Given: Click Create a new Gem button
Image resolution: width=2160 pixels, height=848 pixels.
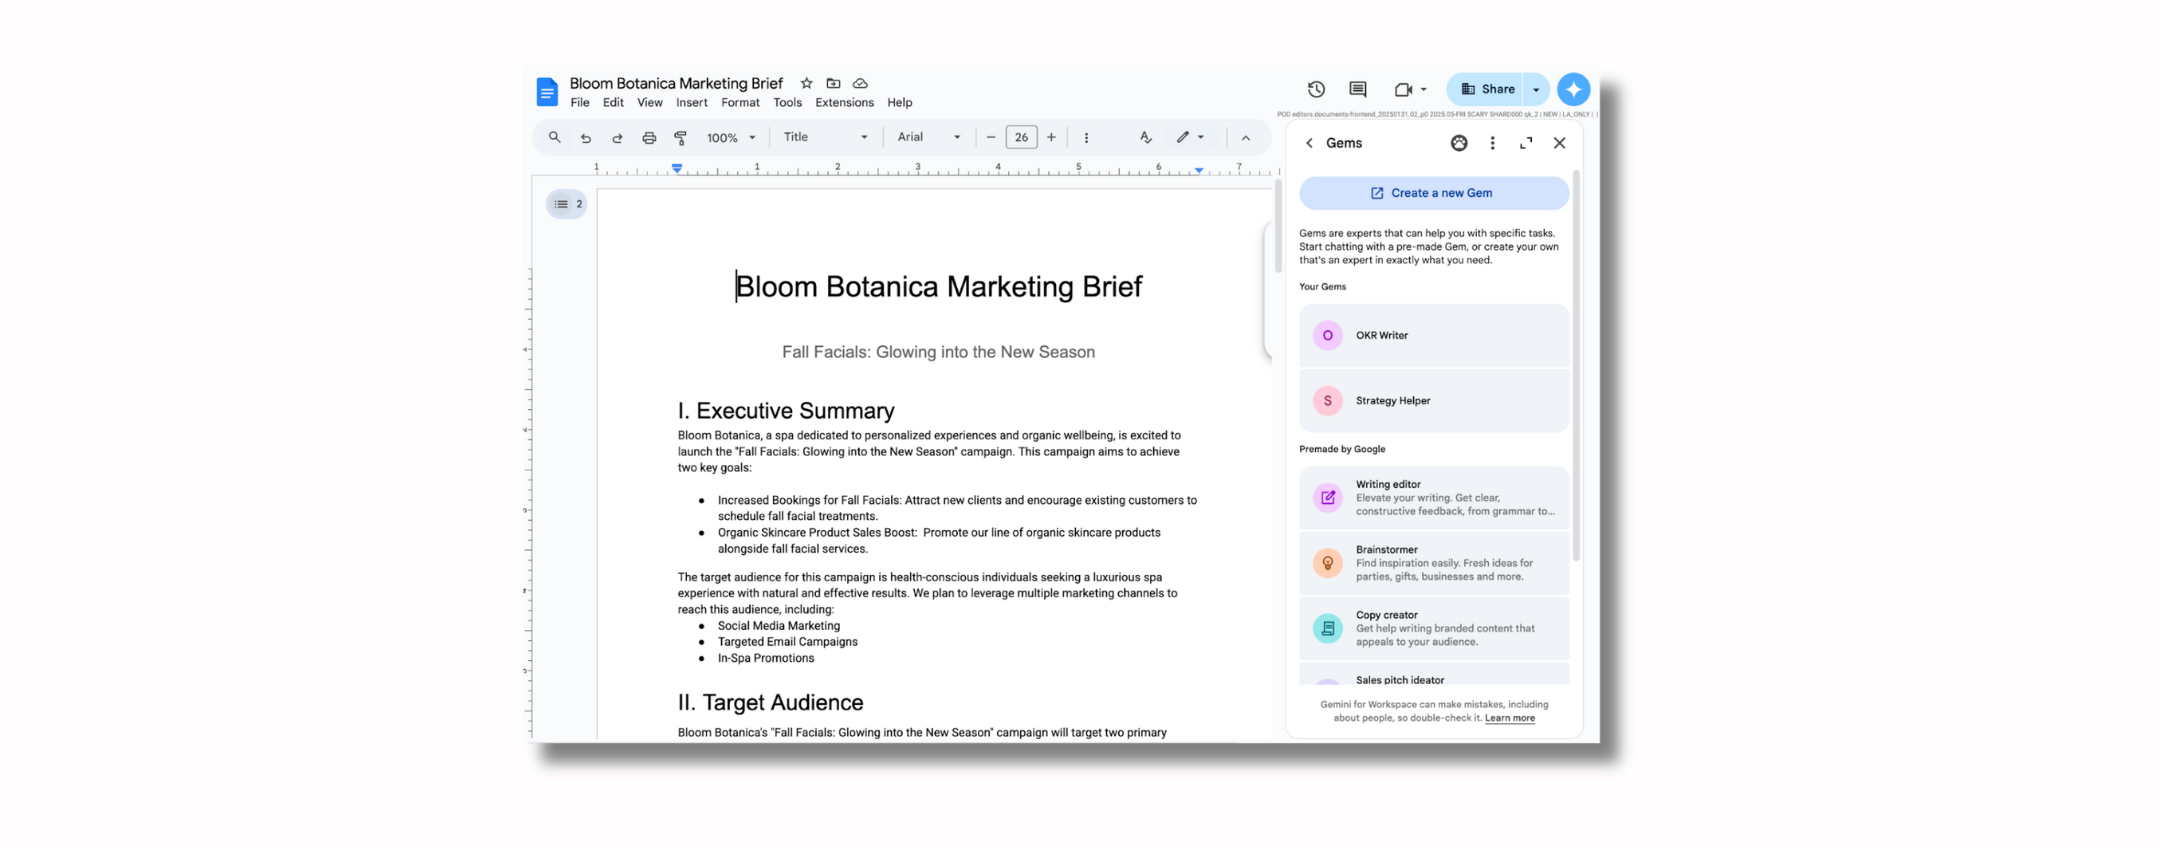Looking at the screenshot, I should pyautogui.click(x=1433, y=193).
